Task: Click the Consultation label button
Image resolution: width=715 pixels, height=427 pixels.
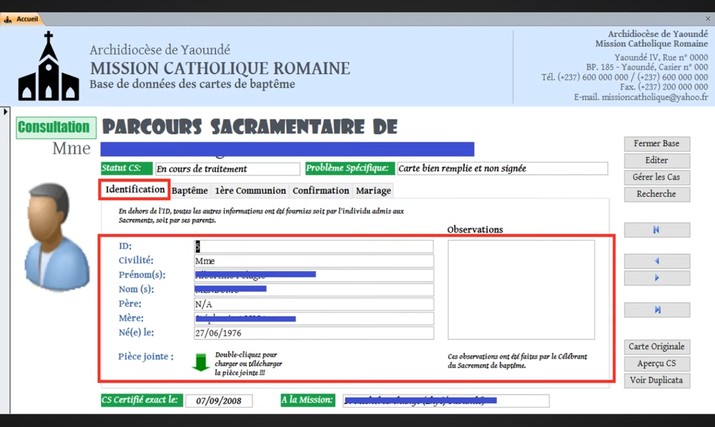Action: 56,127
